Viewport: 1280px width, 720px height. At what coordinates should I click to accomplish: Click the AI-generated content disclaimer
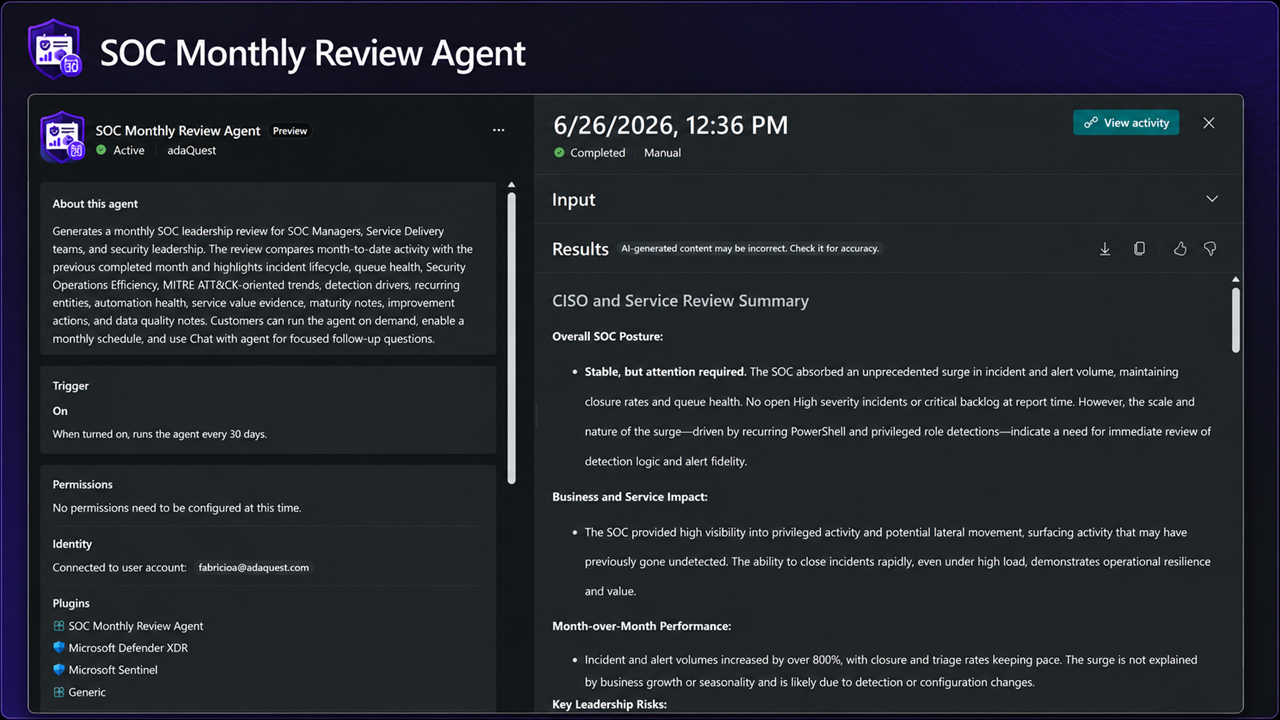(x=750, y=248)
